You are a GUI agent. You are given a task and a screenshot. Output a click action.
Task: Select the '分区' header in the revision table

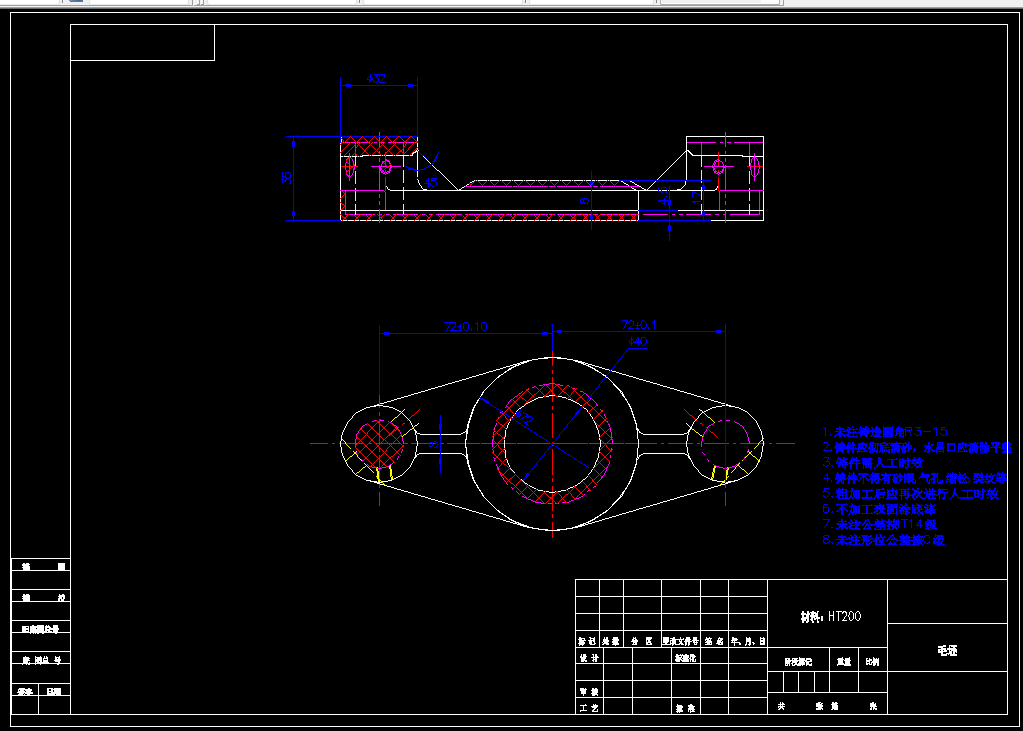tap(642, 641)
